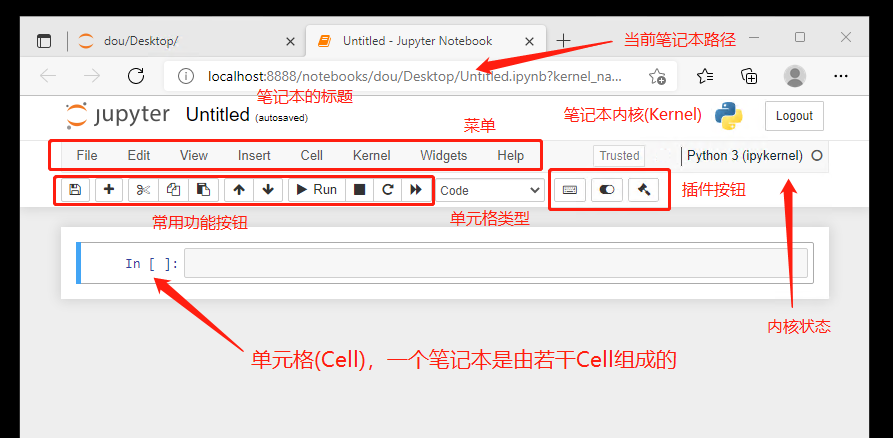Interrupt the kernel with stop icon
This screenshot has width=893, height=438.
coord(359,190)
